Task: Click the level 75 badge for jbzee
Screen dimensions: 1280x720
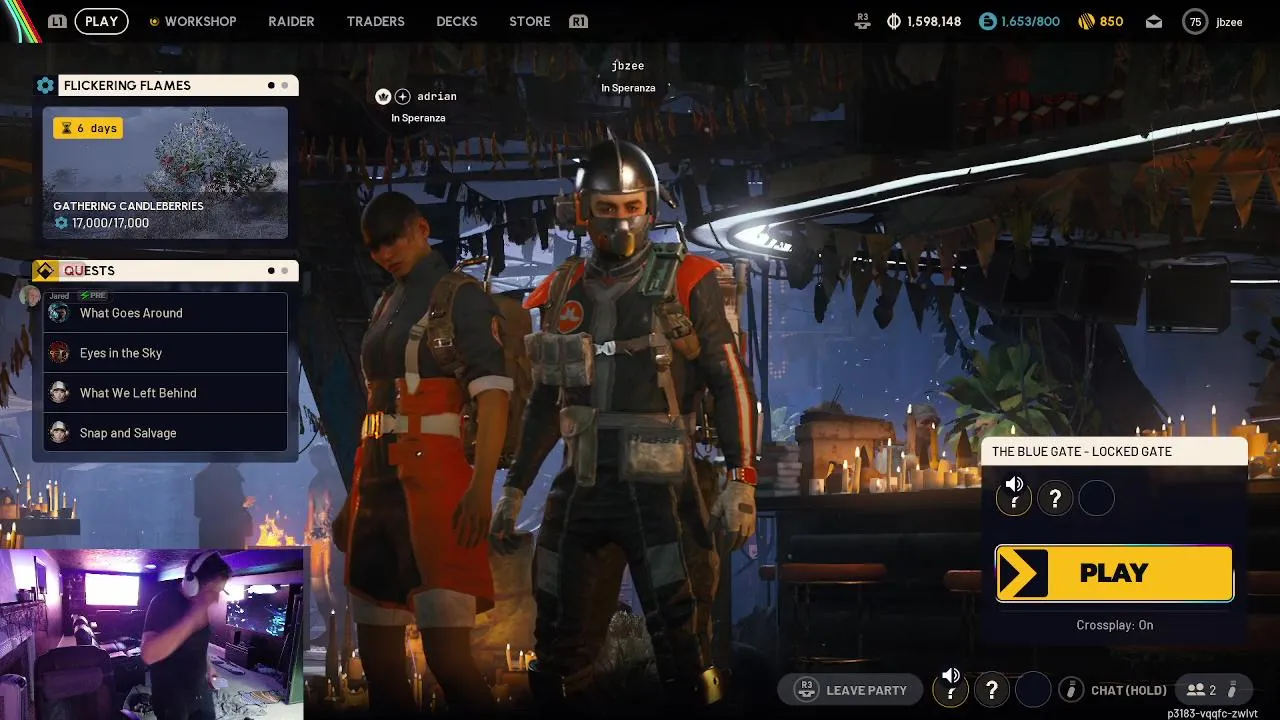Action: click(1195, 21)
